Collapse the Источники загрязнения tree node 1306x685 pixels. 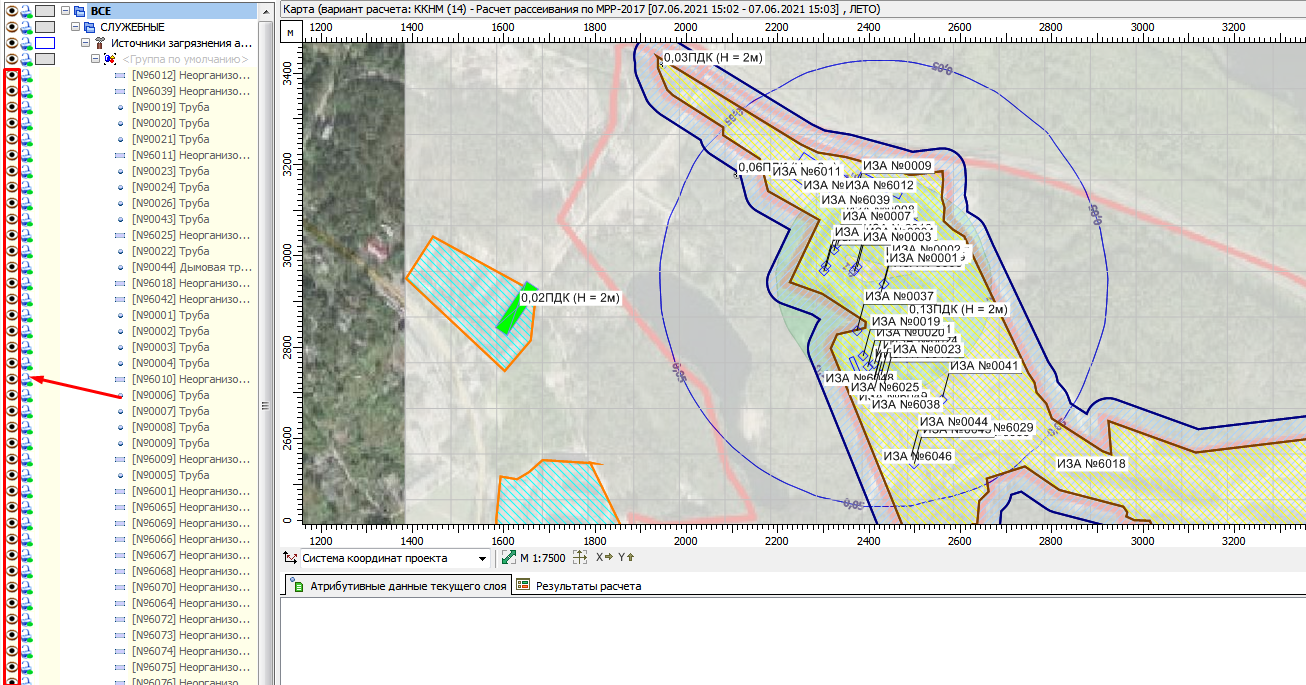[x=86, y=43]
